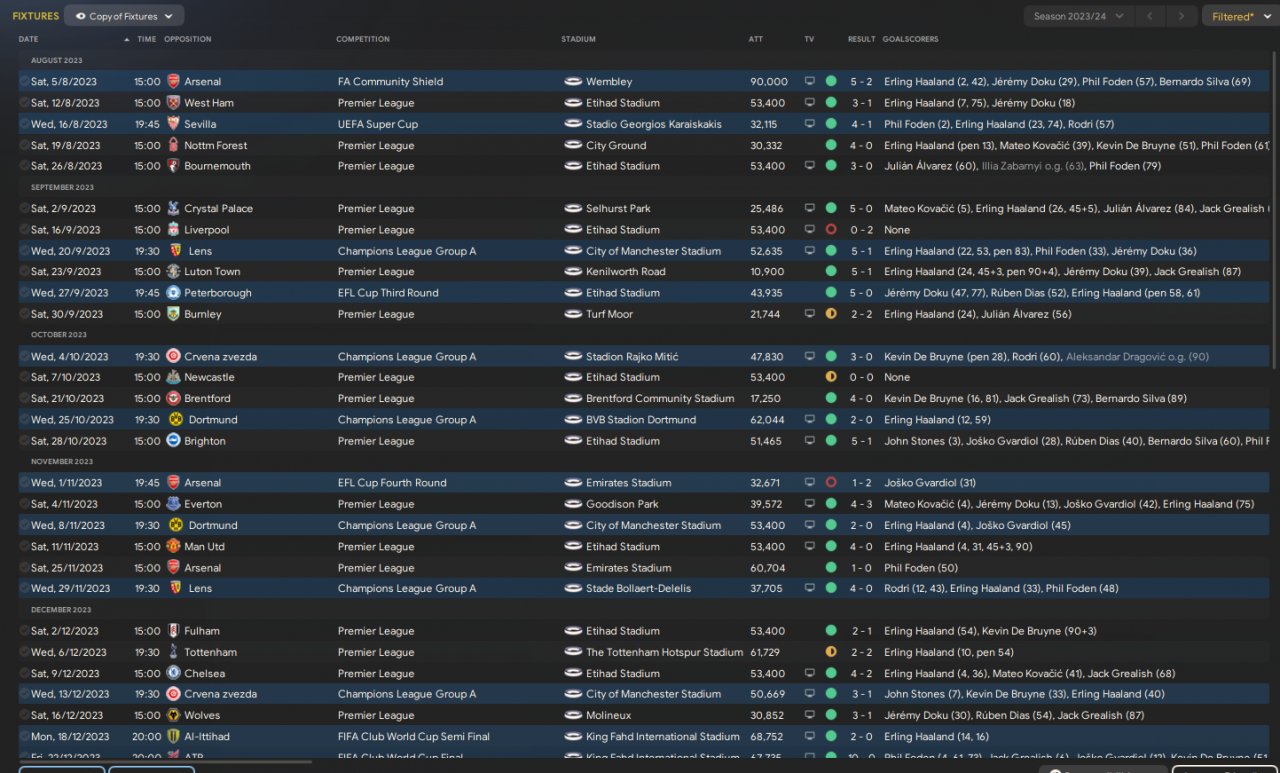Open the Filtered dropdown

coord(1239,16)
